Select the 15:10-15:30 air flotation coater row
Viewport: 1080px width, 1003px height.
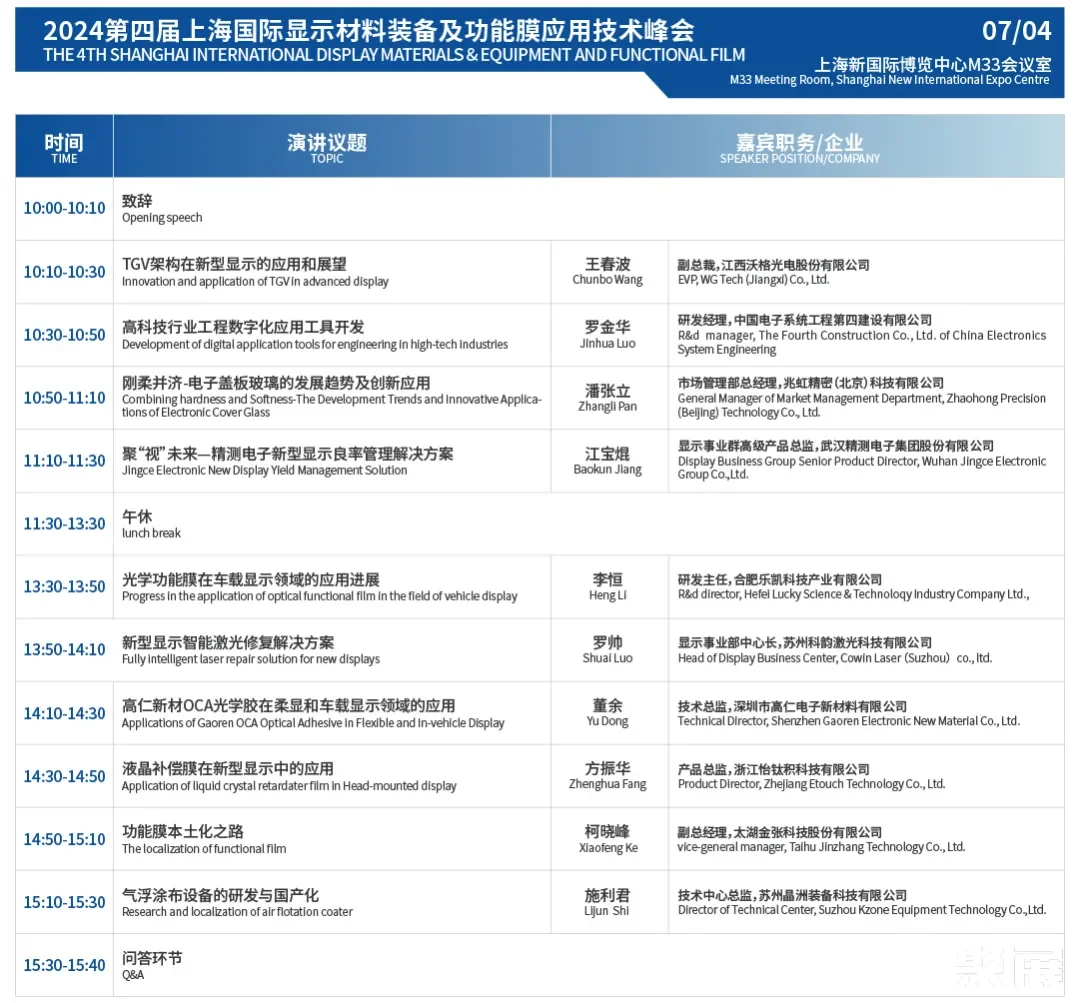(63, 902)
